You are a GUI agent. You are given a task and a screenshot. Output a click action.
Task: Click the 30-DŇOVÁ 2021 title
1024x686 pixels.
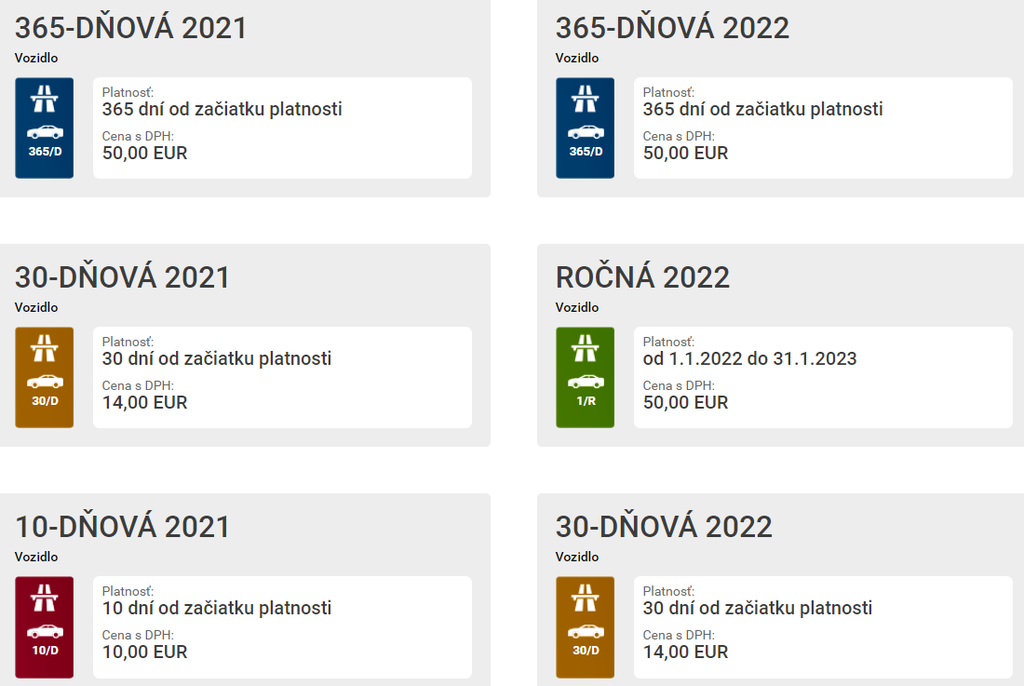point(122,277)
